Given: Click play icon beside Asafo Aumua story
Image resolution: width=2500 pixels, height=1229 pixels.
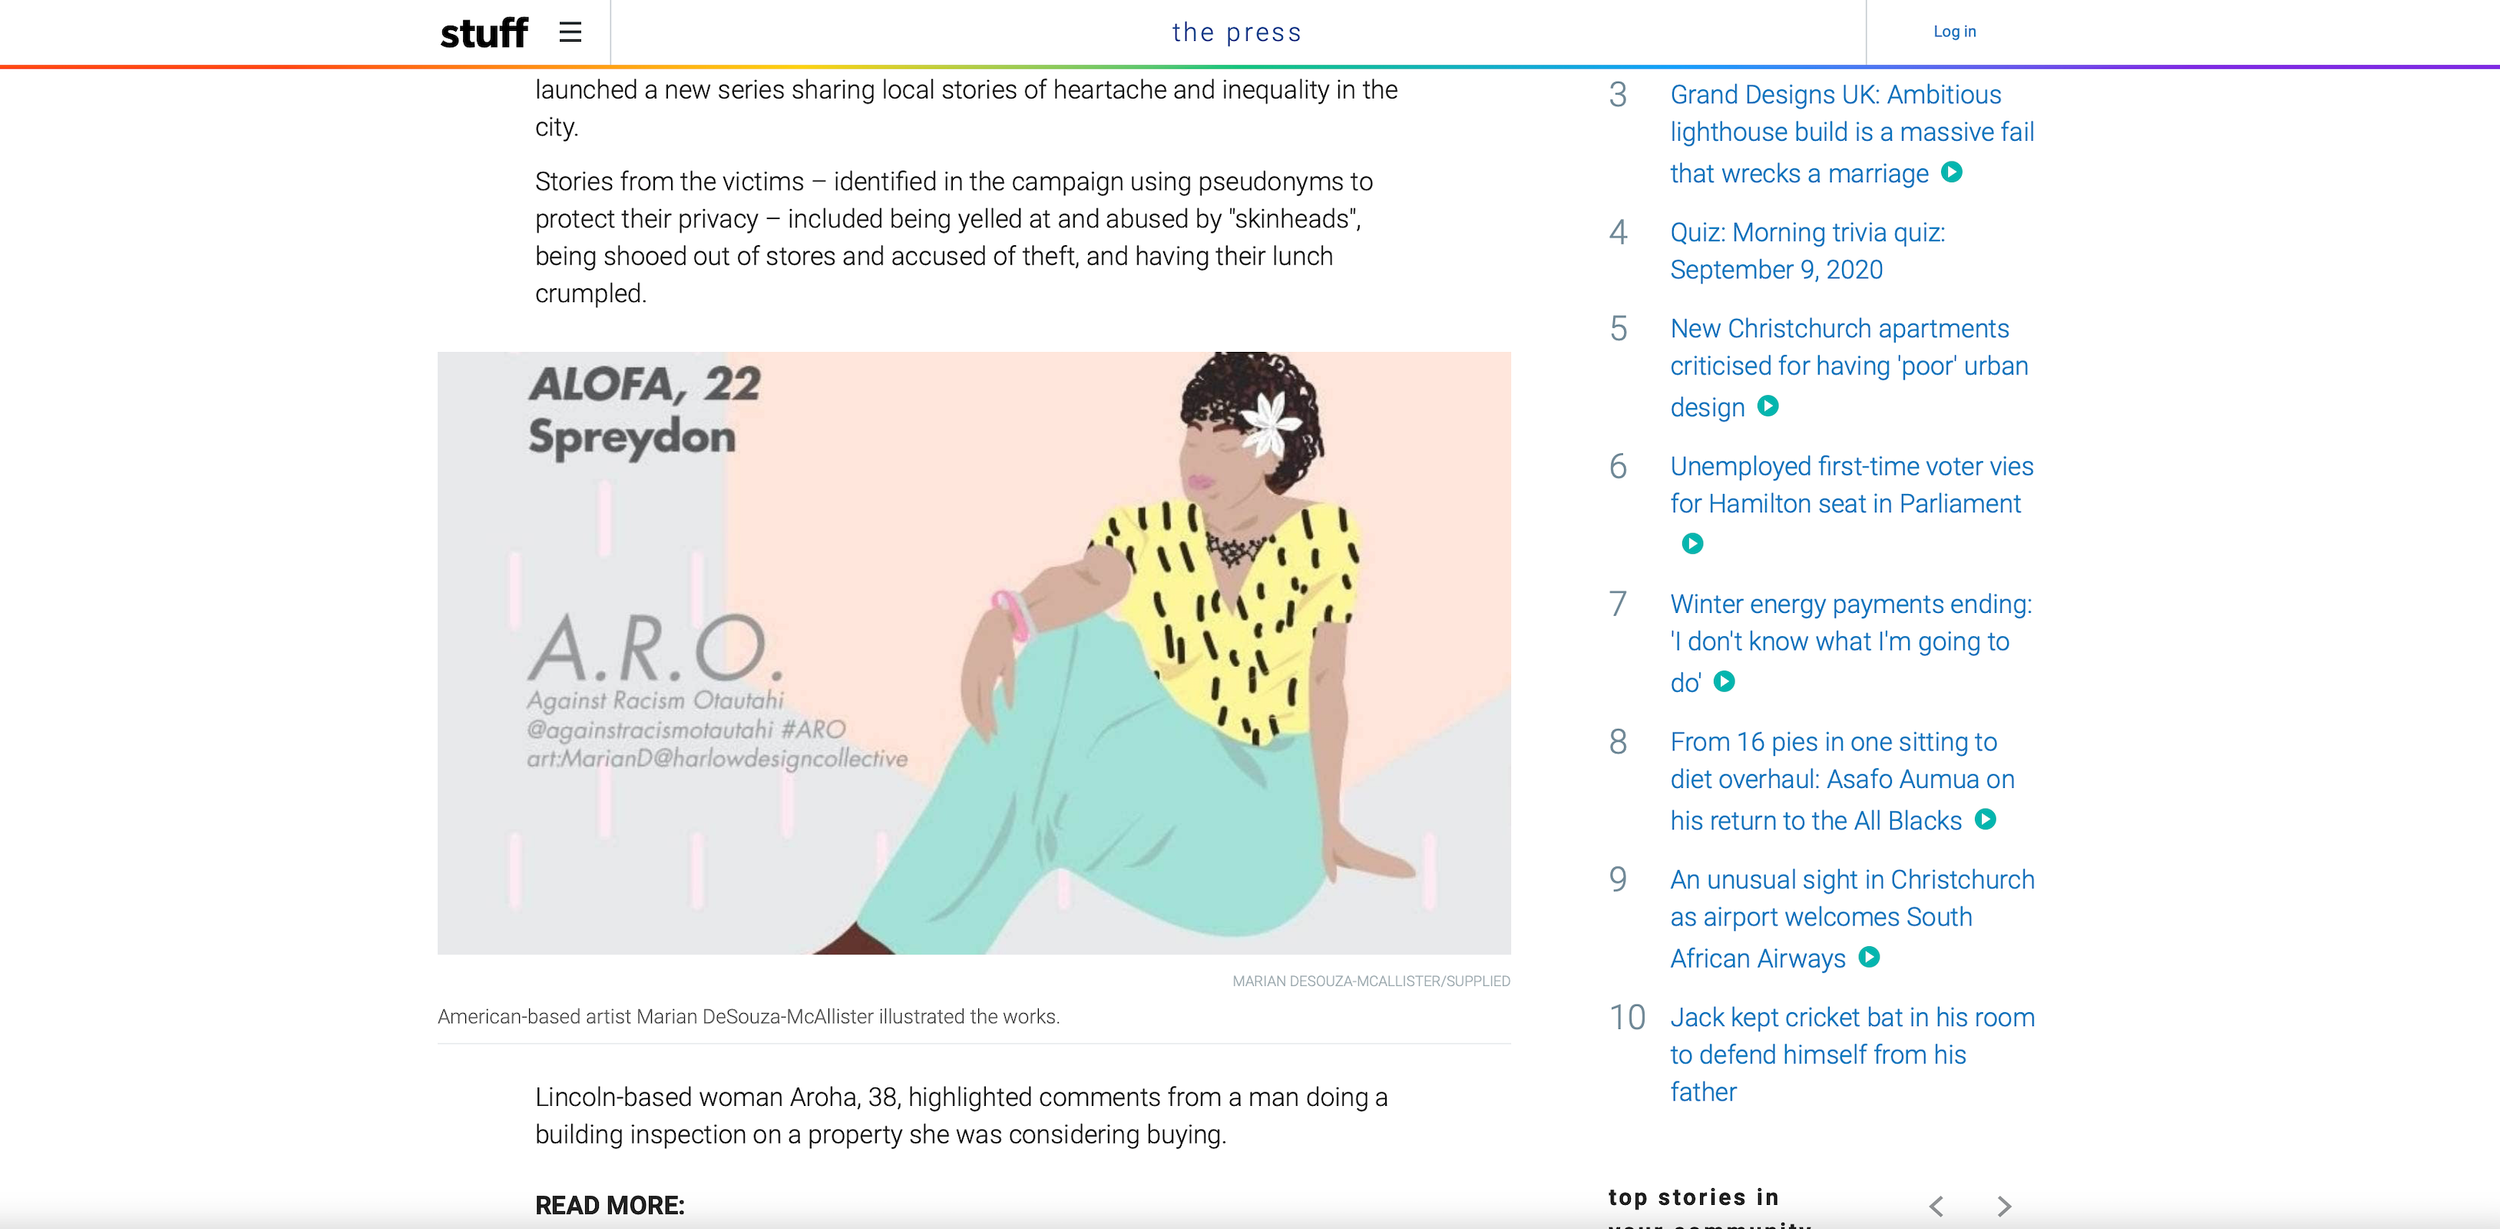Looking at the screenshot, I should [x=1985, y=819].
